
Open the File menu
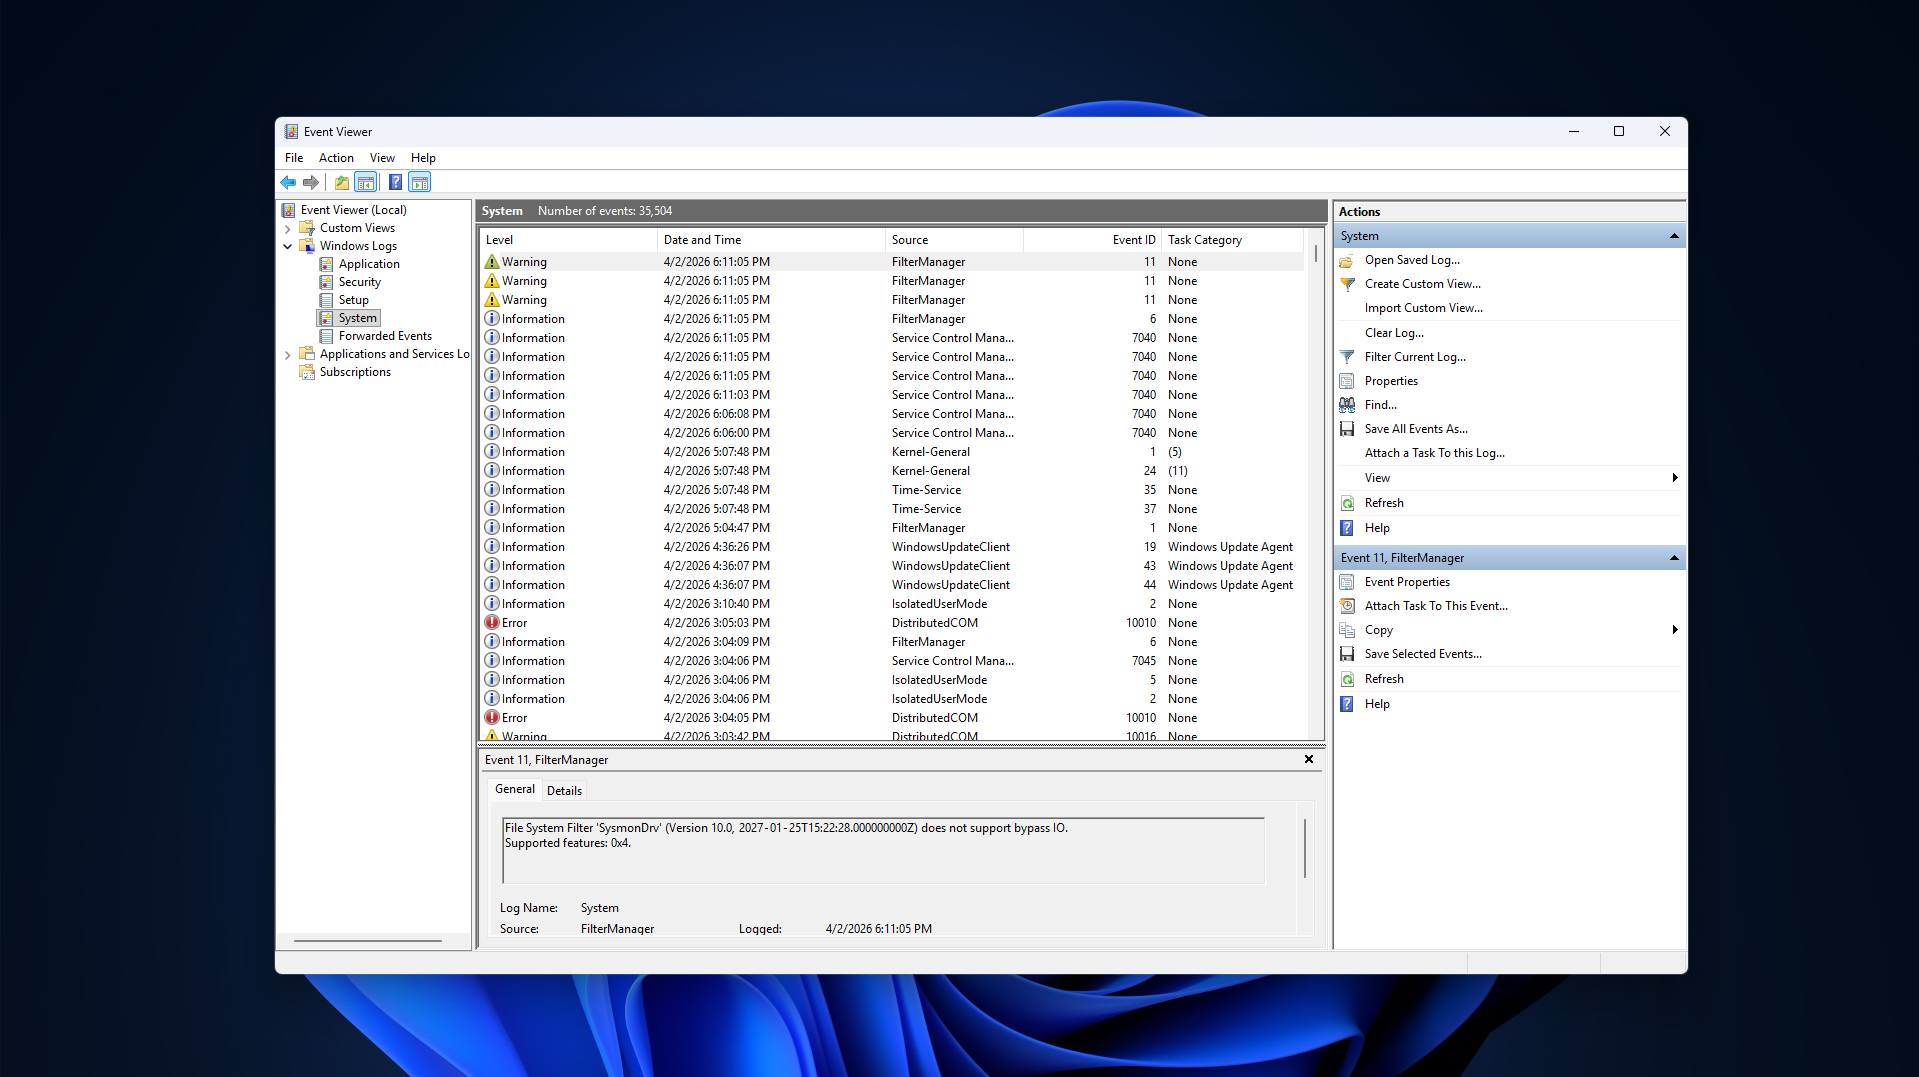click(294, 158)
